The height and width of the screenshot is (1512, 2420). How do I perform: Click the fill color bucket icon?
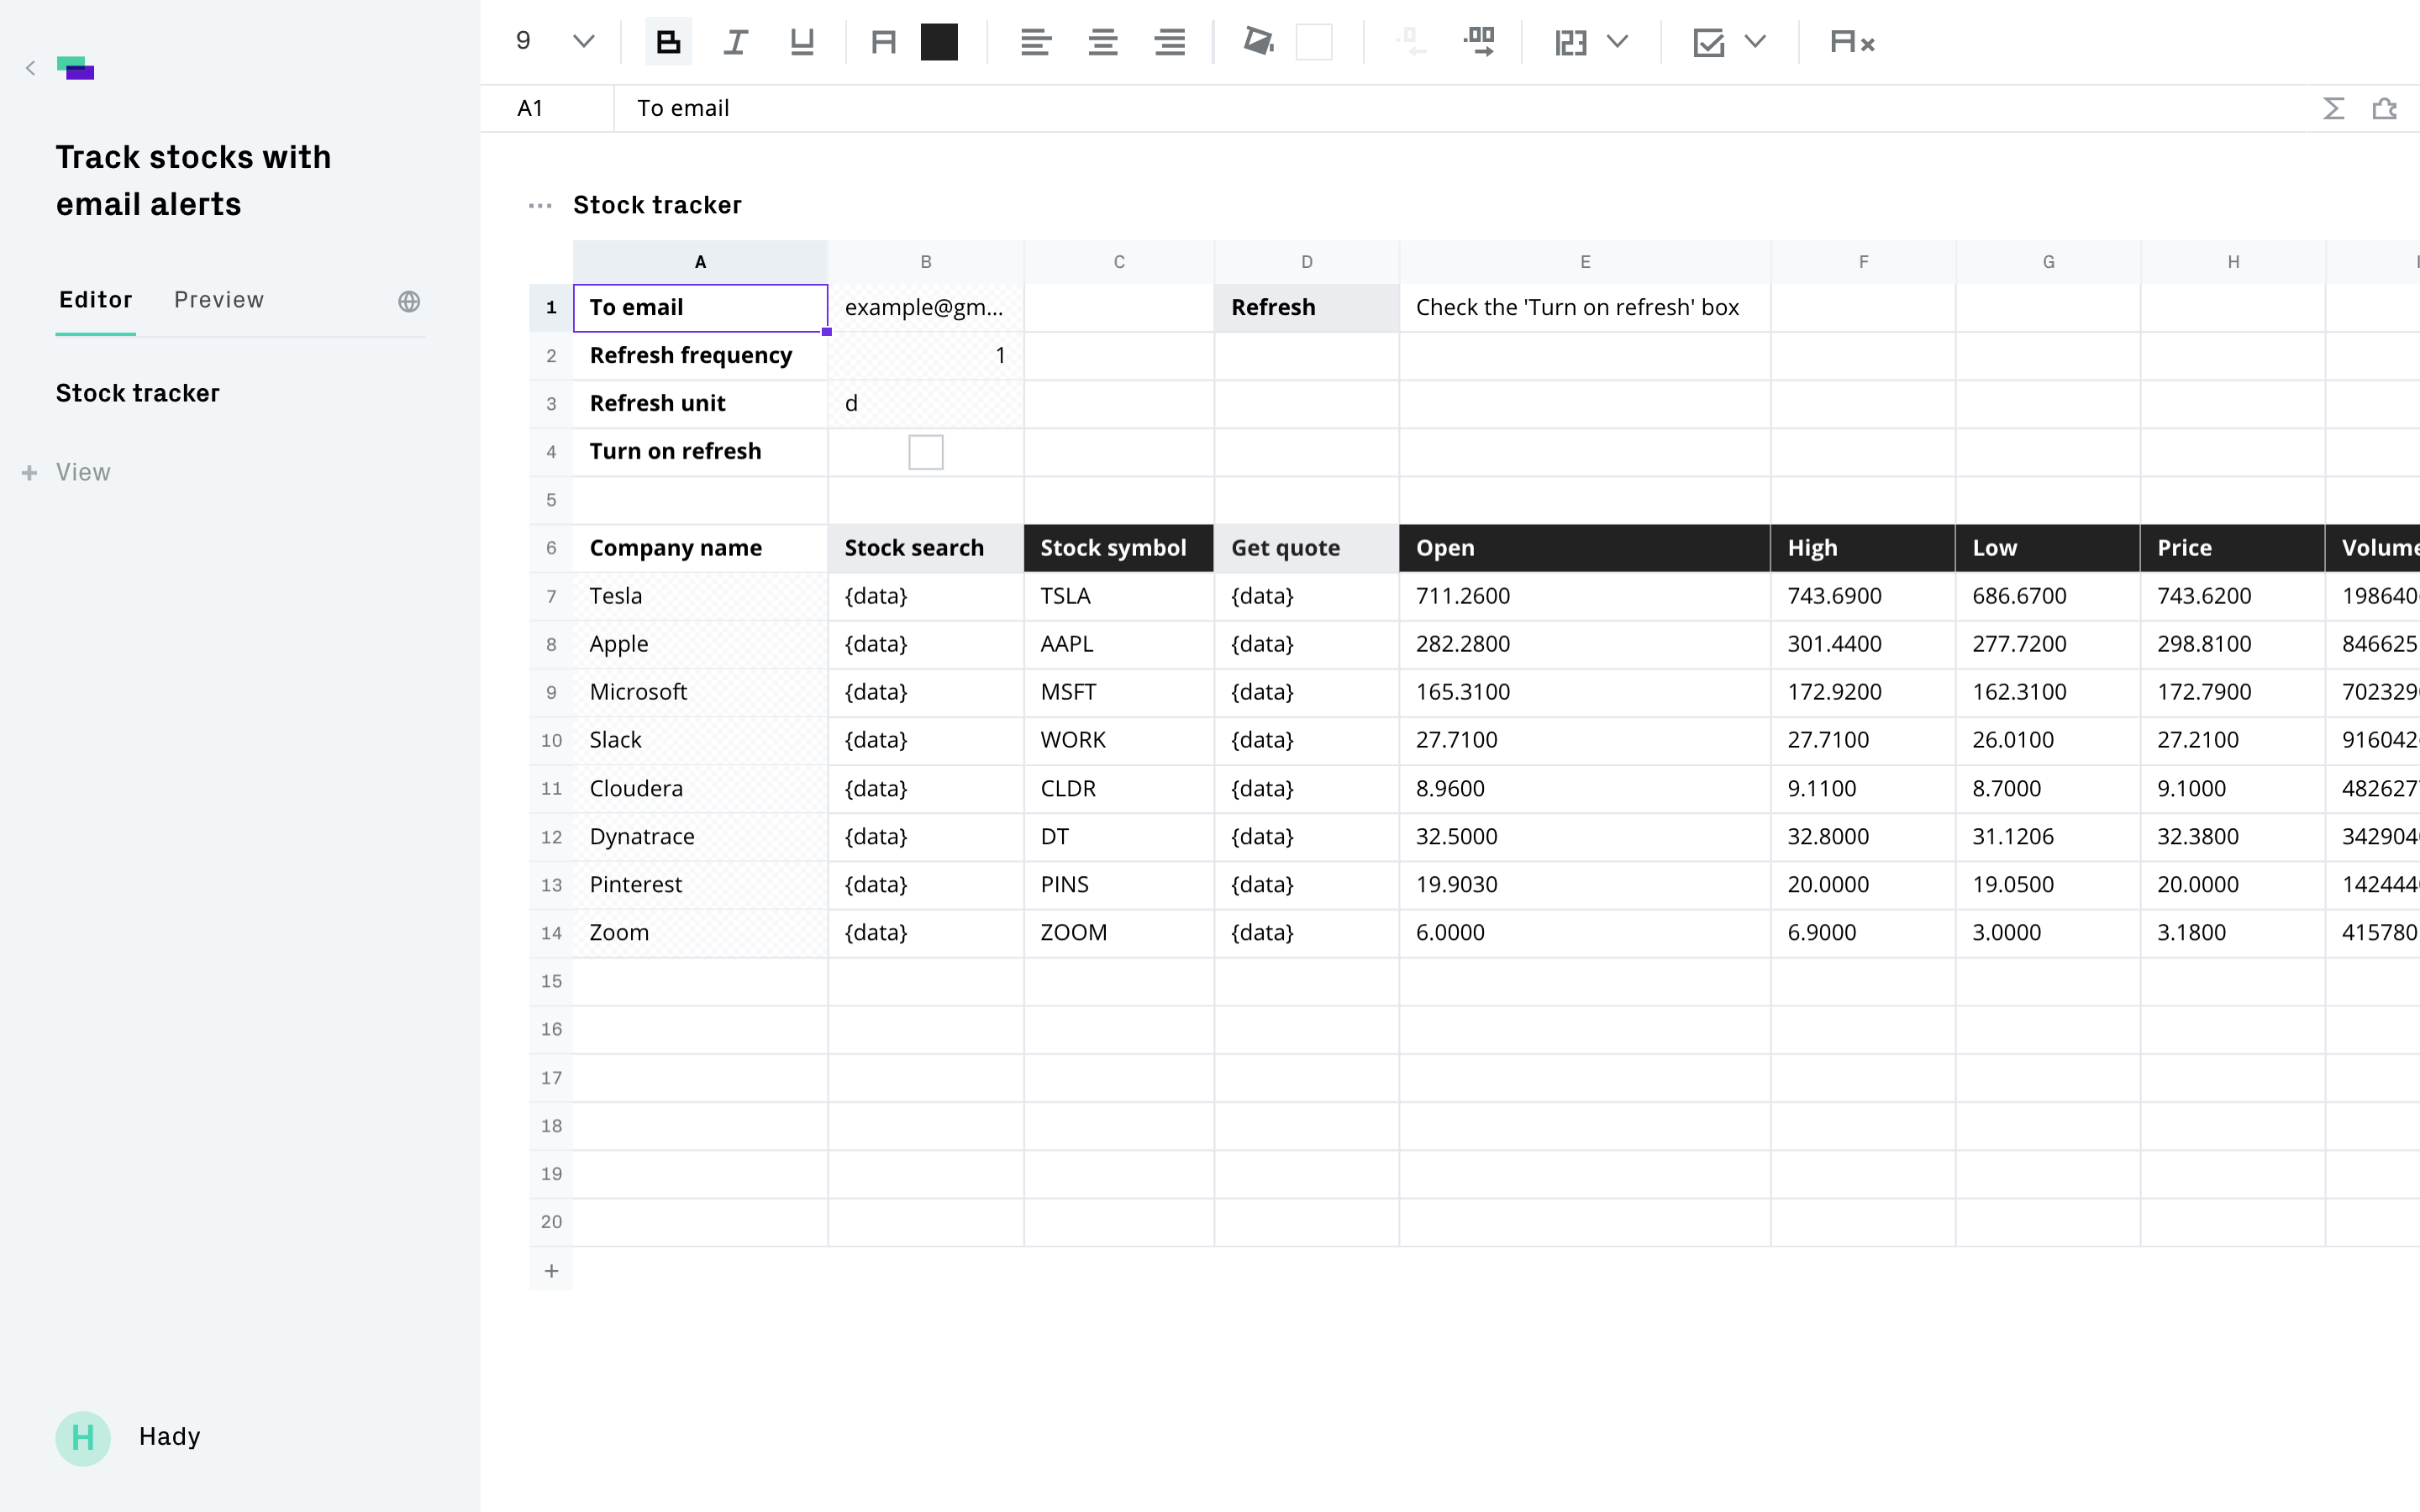1258,42
